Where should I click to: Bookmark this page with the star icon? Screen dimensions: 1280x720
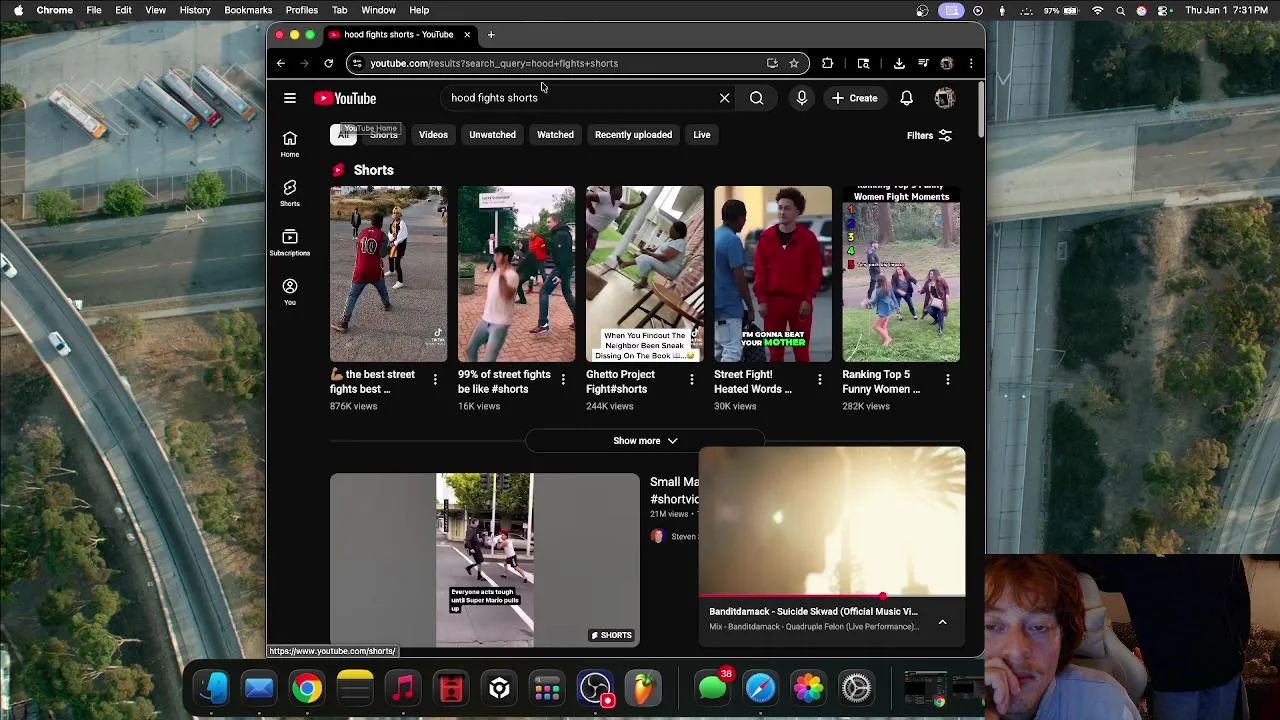click(794, 63)
